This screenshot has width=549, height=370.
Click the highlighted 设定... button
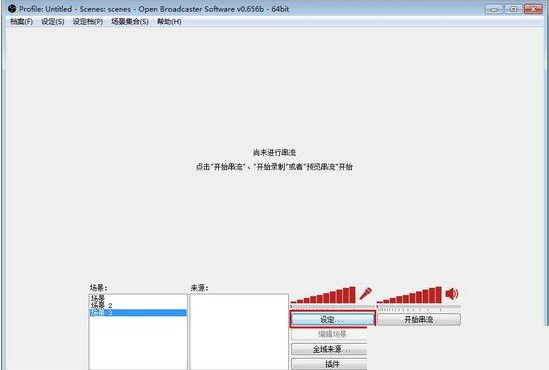click(332, 319)
